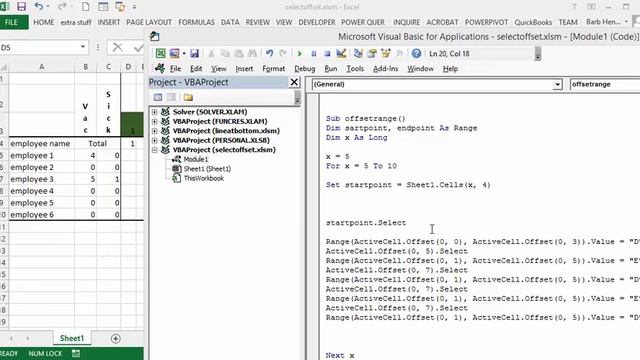Click the Toolbox icon in VBA toolbar
The image size is (640, 360).
click(400, 53)
